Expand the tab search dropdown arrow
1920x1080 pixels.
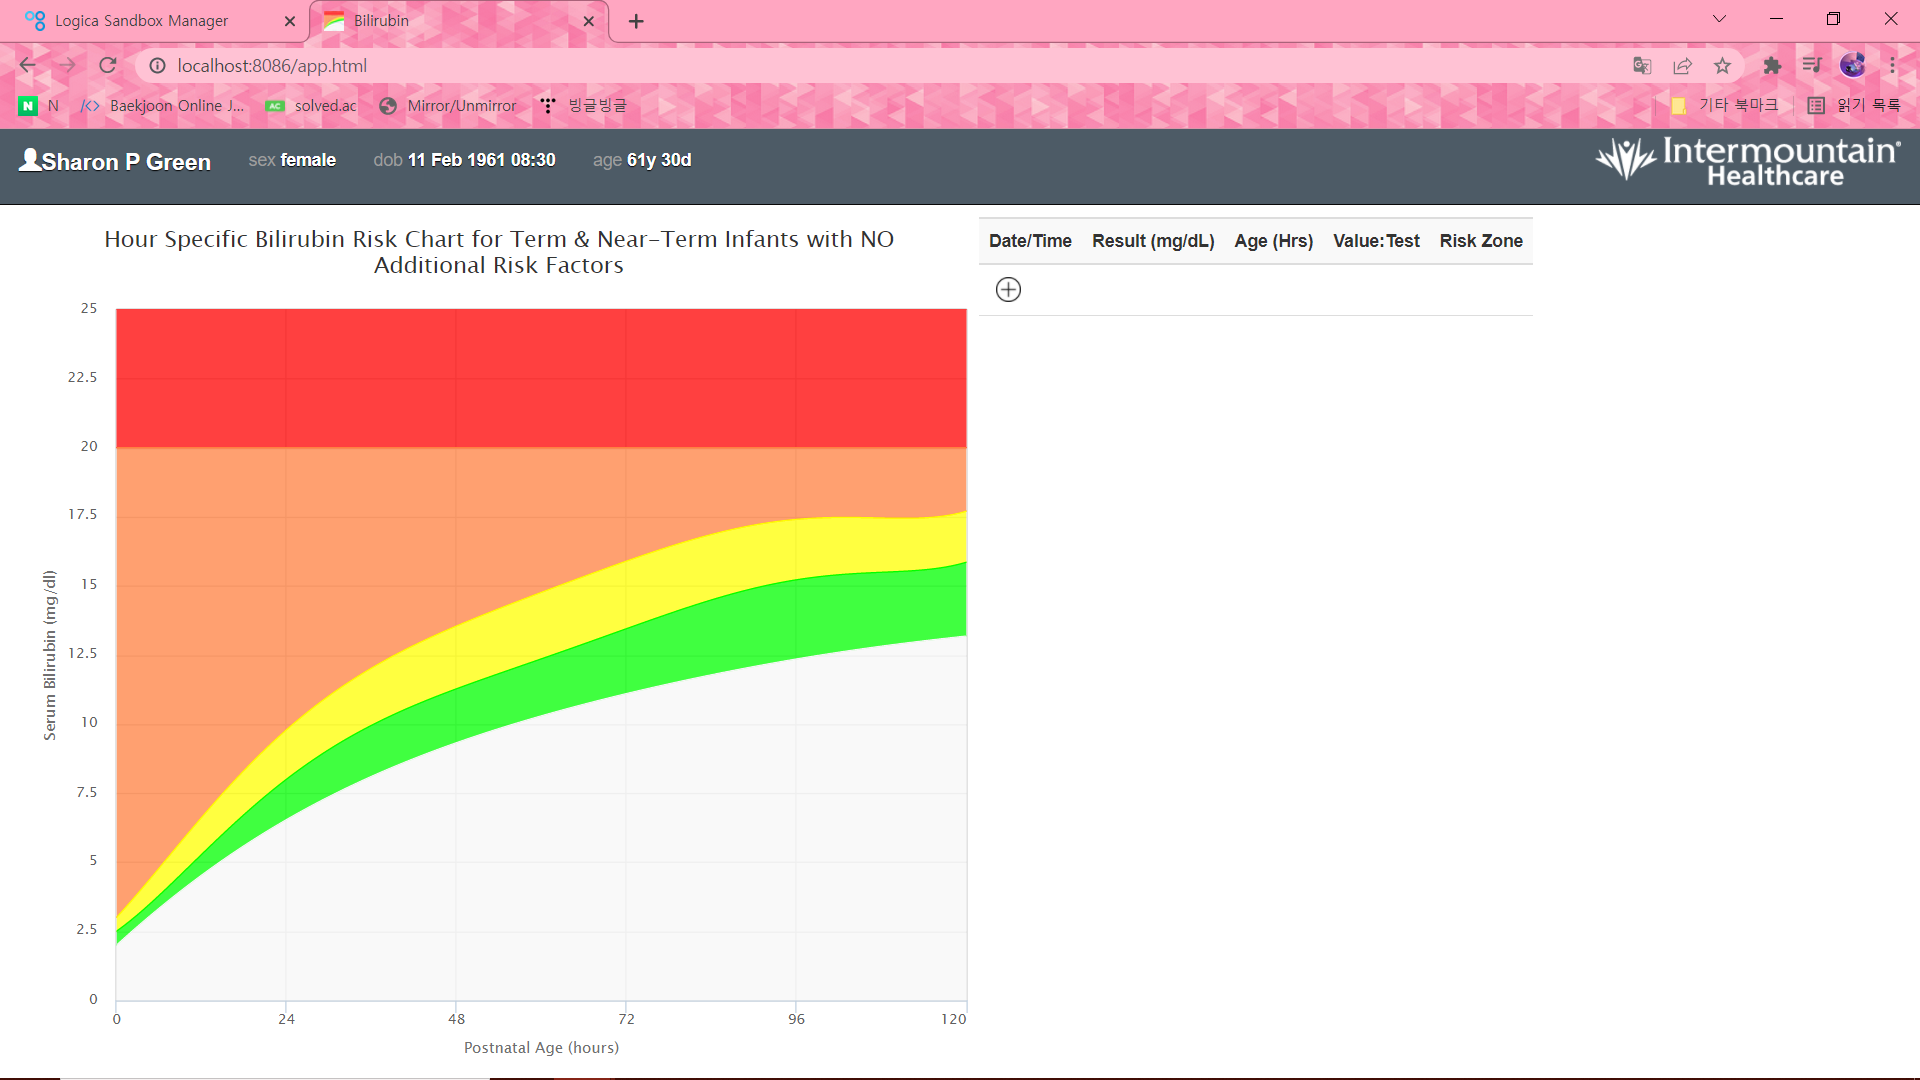tap(1719, 20)
